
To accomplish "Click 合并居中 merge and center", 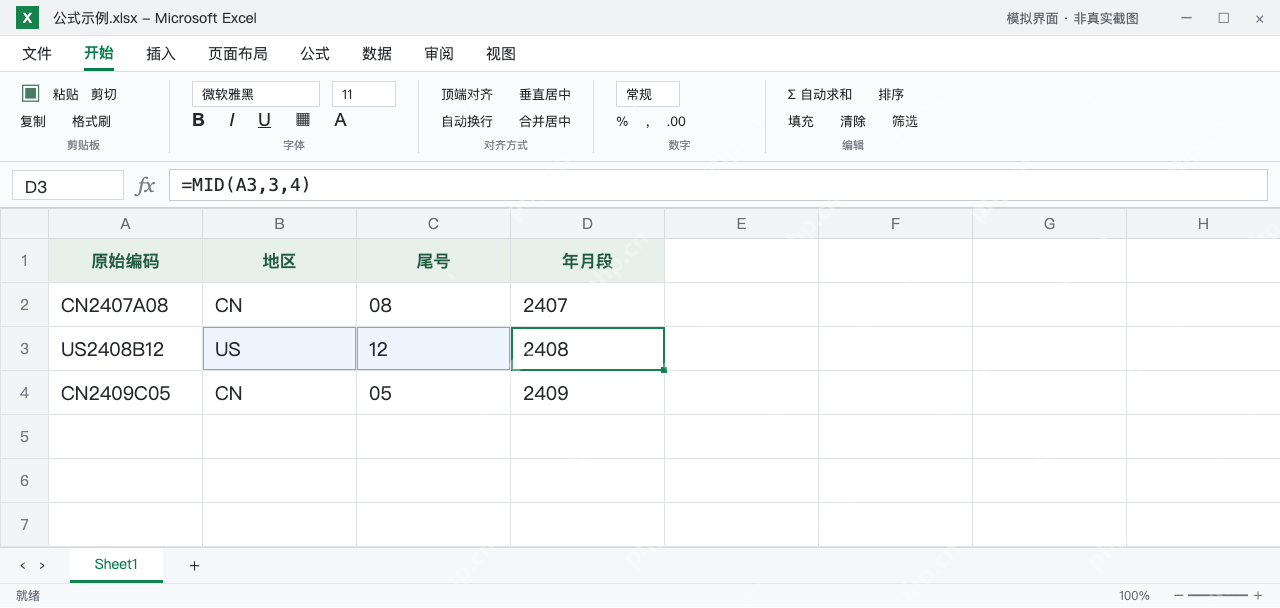I will 545,122.
